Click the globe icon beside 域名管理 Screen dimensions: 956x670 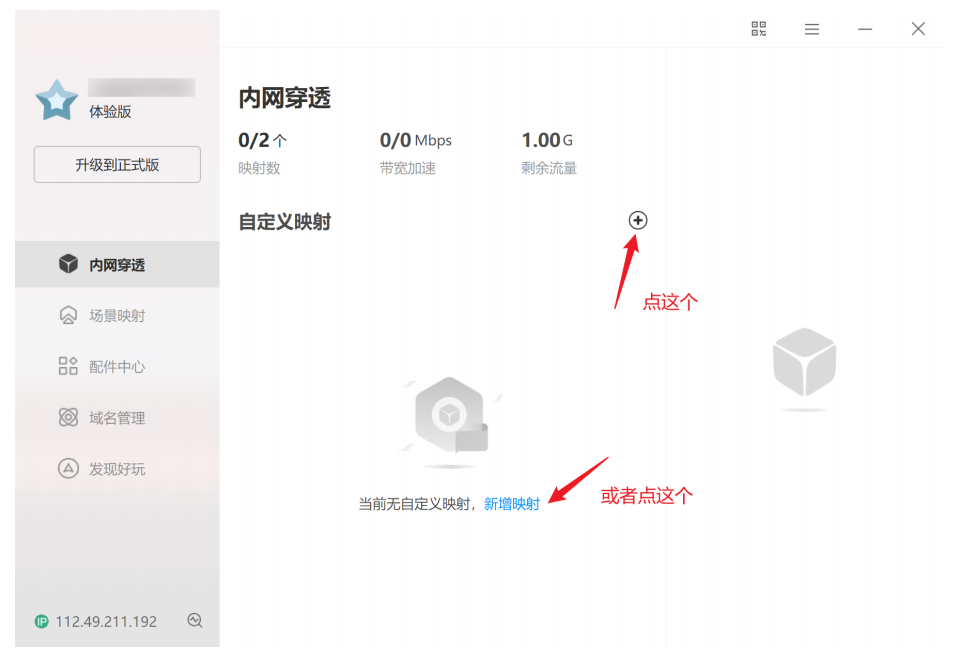(68, 418)
